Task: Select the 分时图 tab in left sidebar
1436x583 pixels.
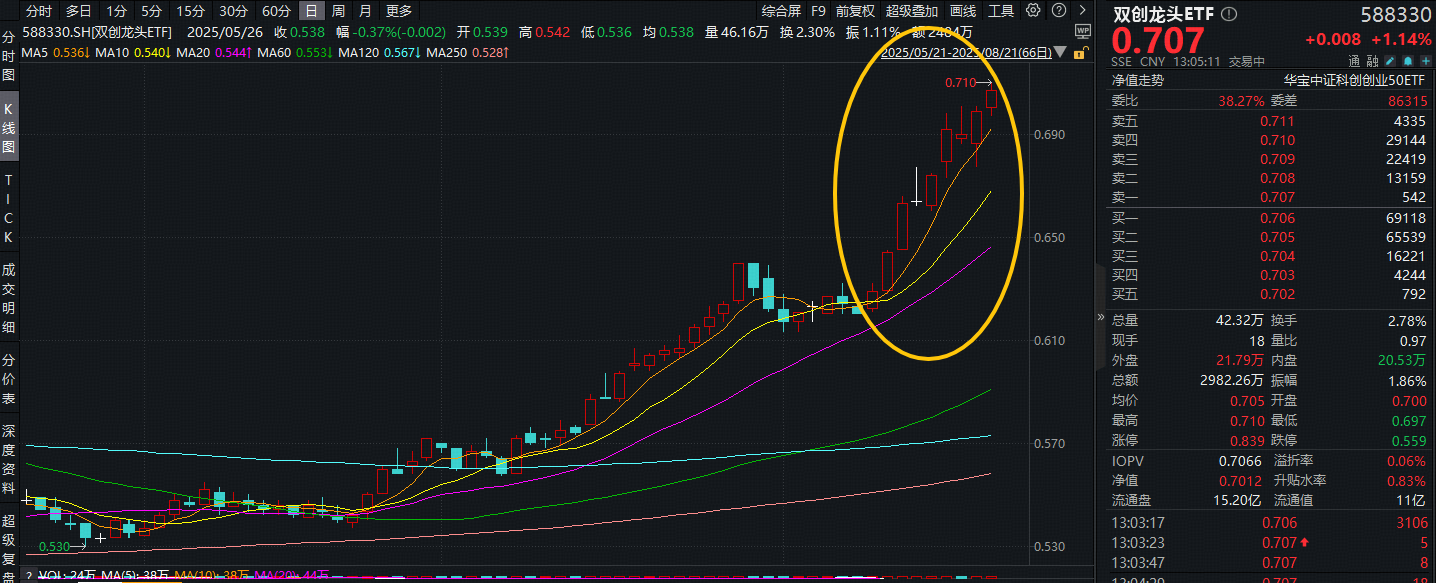Action: click(x=9, y=56)
